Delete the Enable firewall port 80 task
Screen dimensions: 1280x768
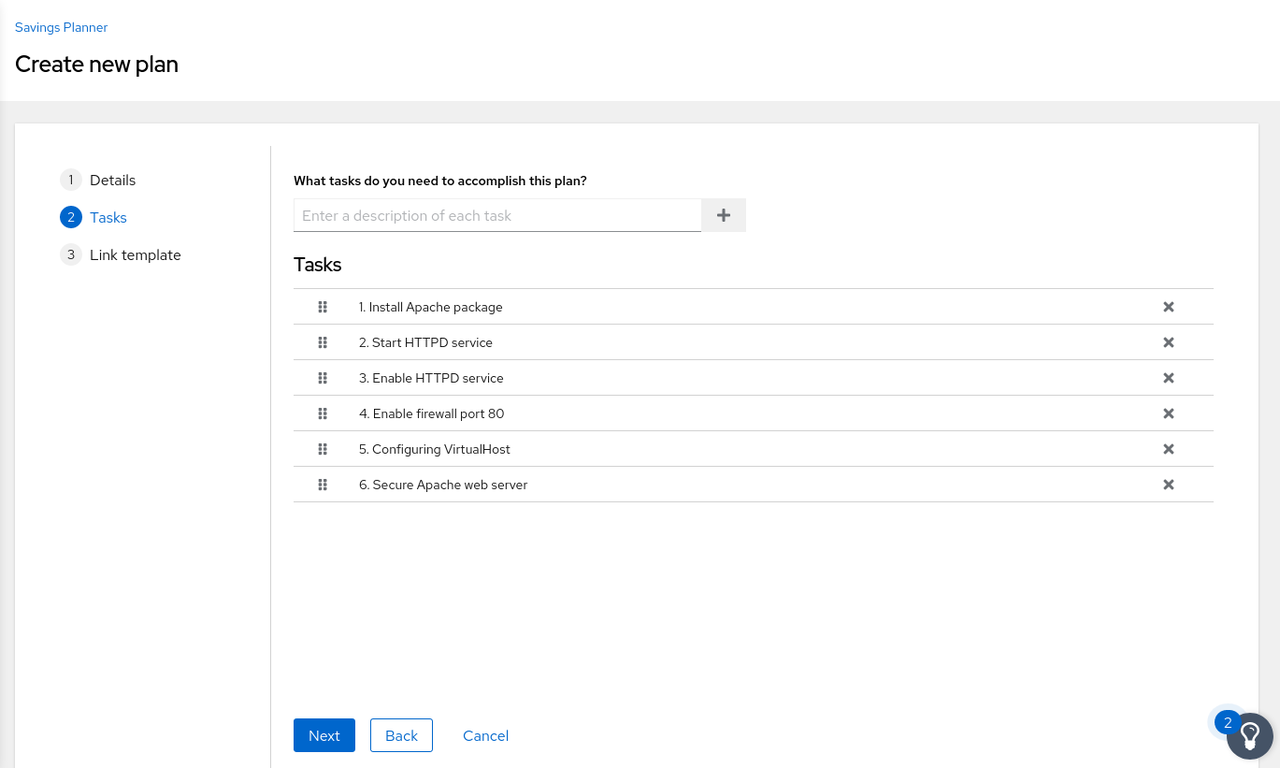point(1168,413)
